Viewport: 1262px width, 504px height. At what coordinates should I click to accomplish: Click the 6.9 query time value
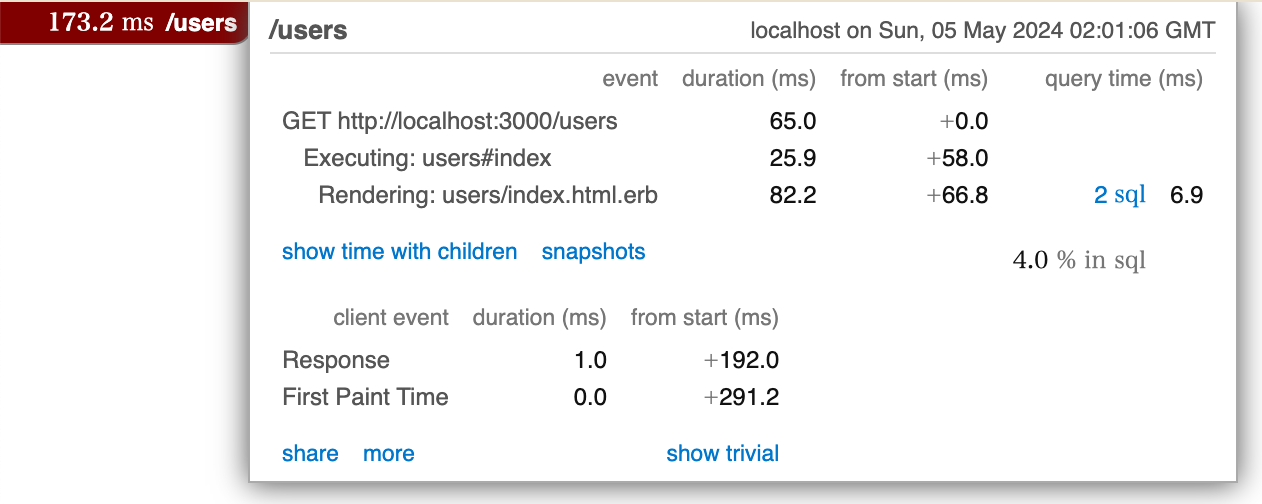tap(1186, 195)
